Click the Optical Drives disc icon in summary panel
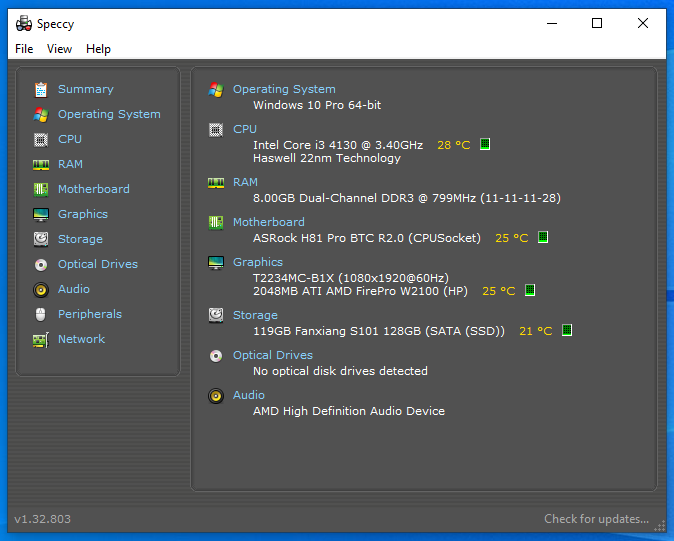This screenshot has height=541, width=674. click(216, 355)
